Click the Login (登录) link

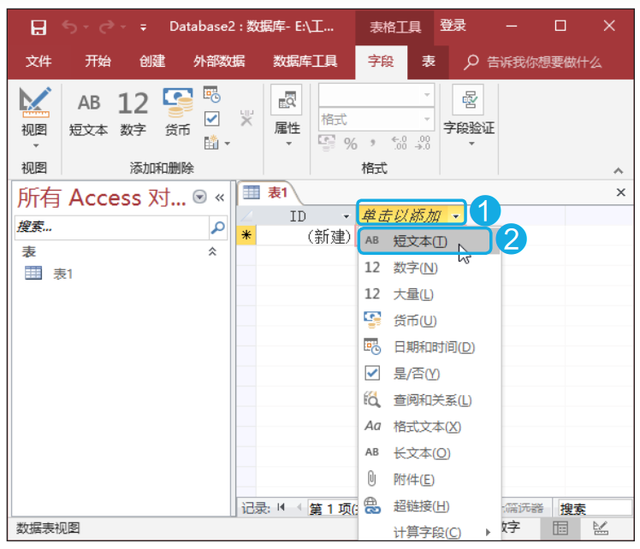point(453,26)
